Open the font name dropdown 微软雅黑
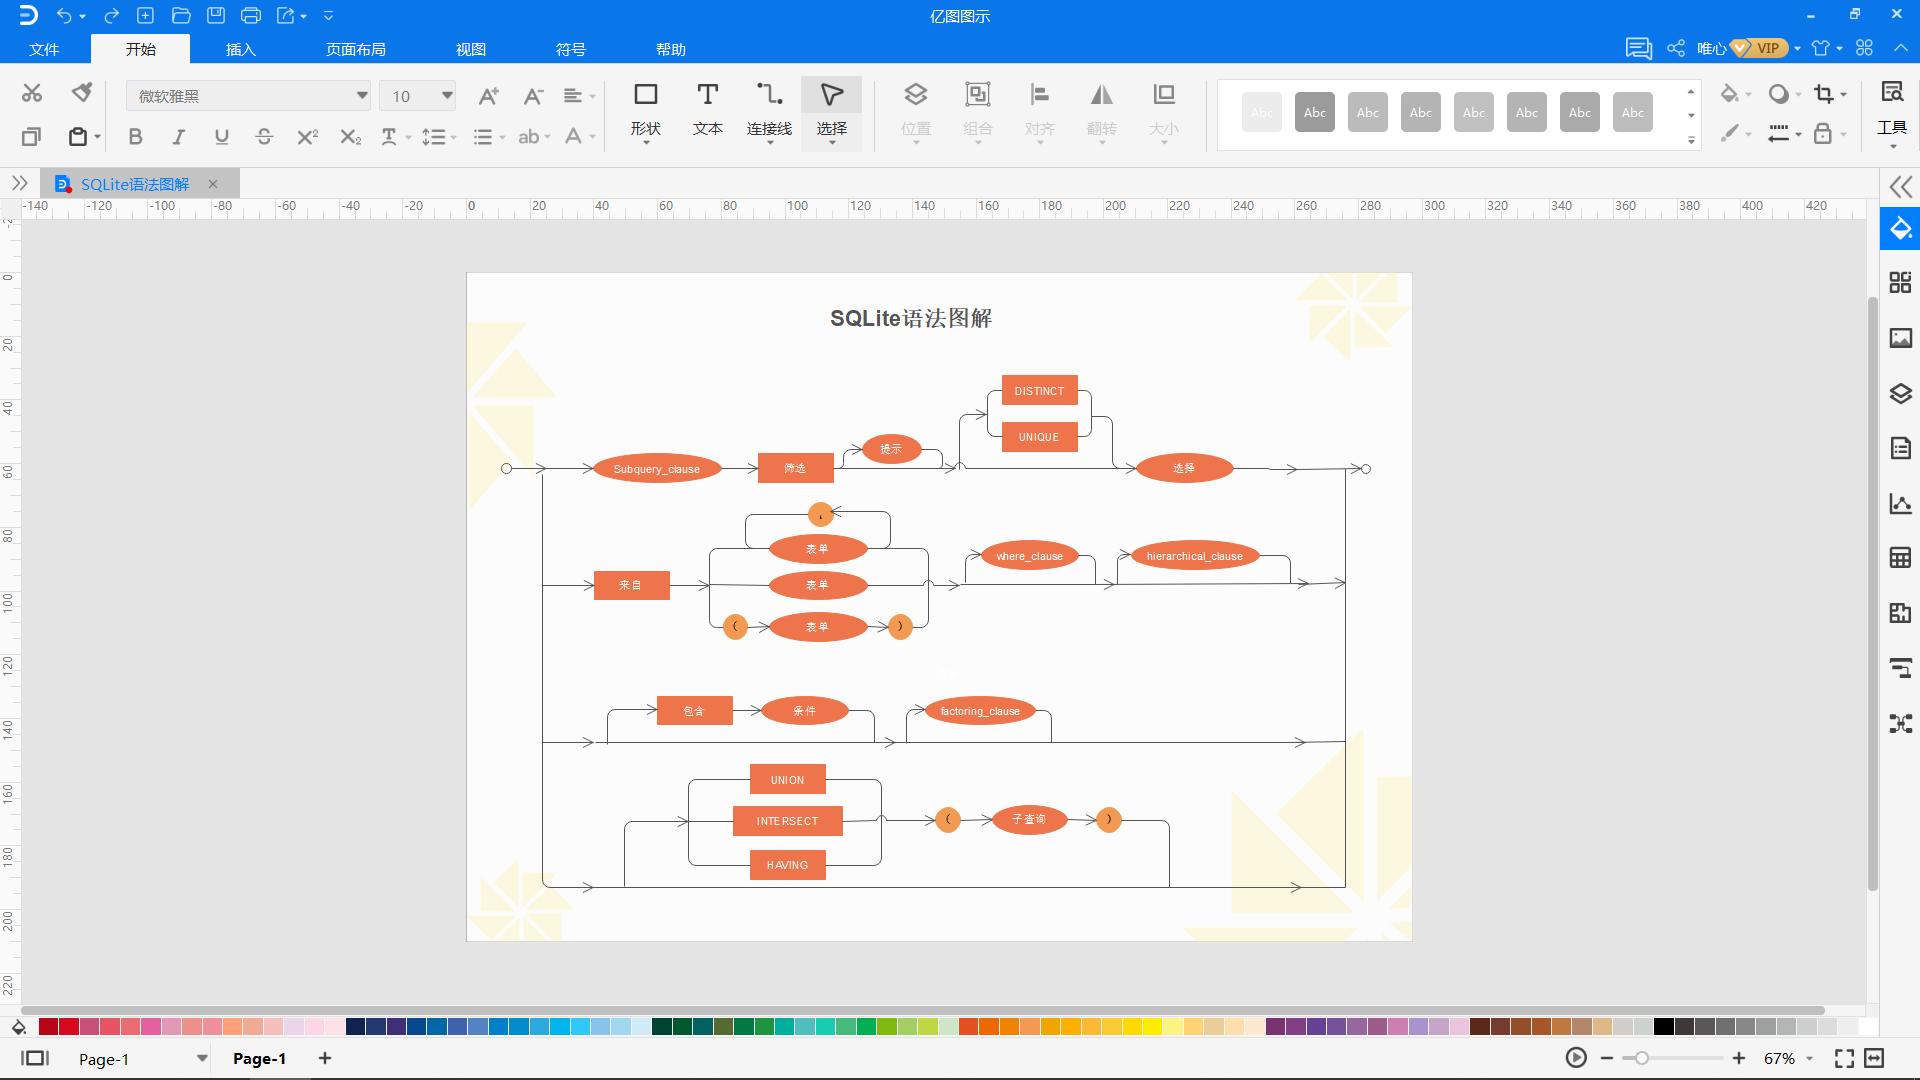Viewport: 1920px width, 1080px height. click(x=362, y=96)
